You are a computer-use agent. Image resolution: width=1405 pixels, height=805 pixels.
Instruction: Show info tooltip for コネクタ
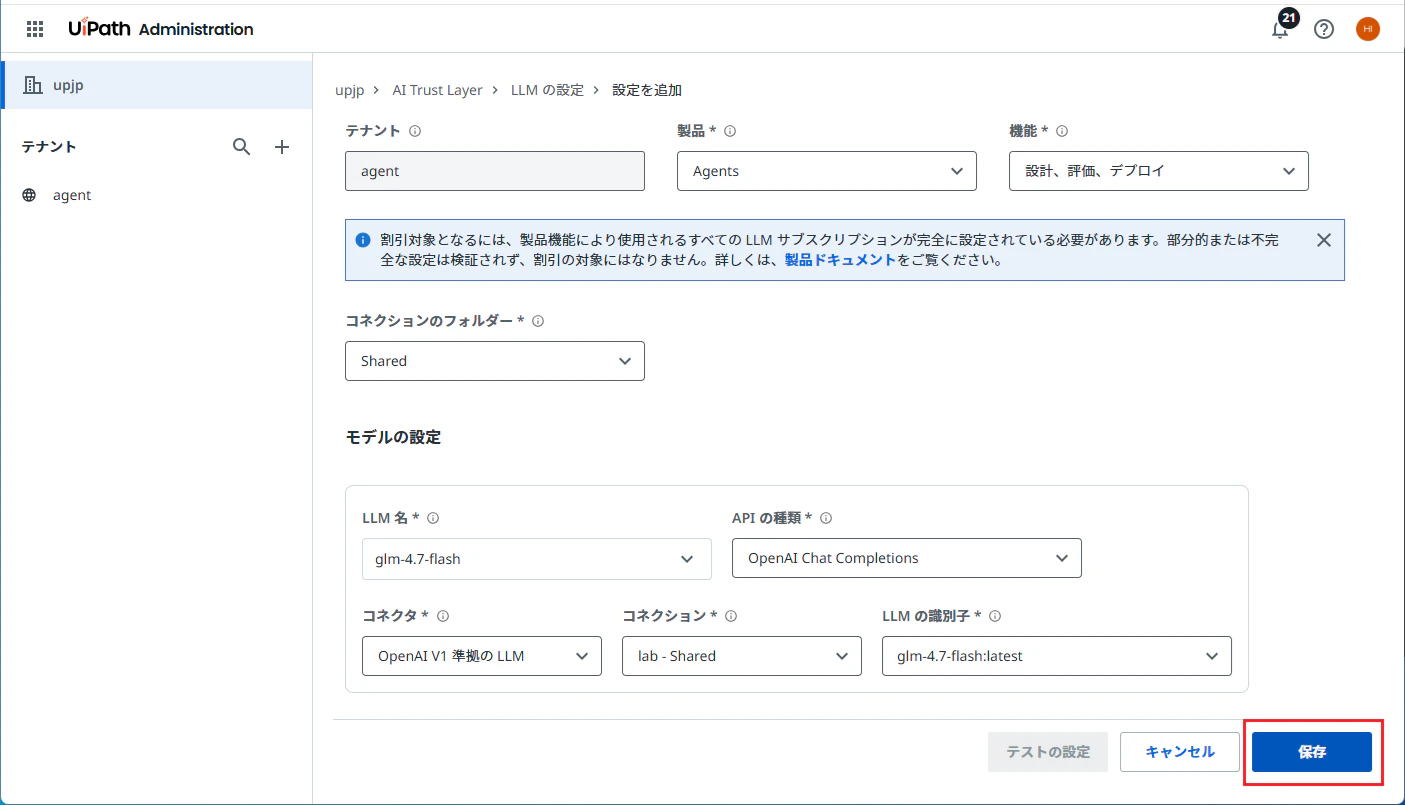[443, 616]
